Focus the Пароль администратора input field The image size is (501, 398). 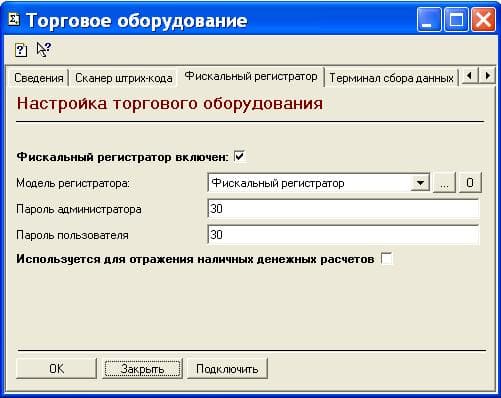tap(343, 209)
